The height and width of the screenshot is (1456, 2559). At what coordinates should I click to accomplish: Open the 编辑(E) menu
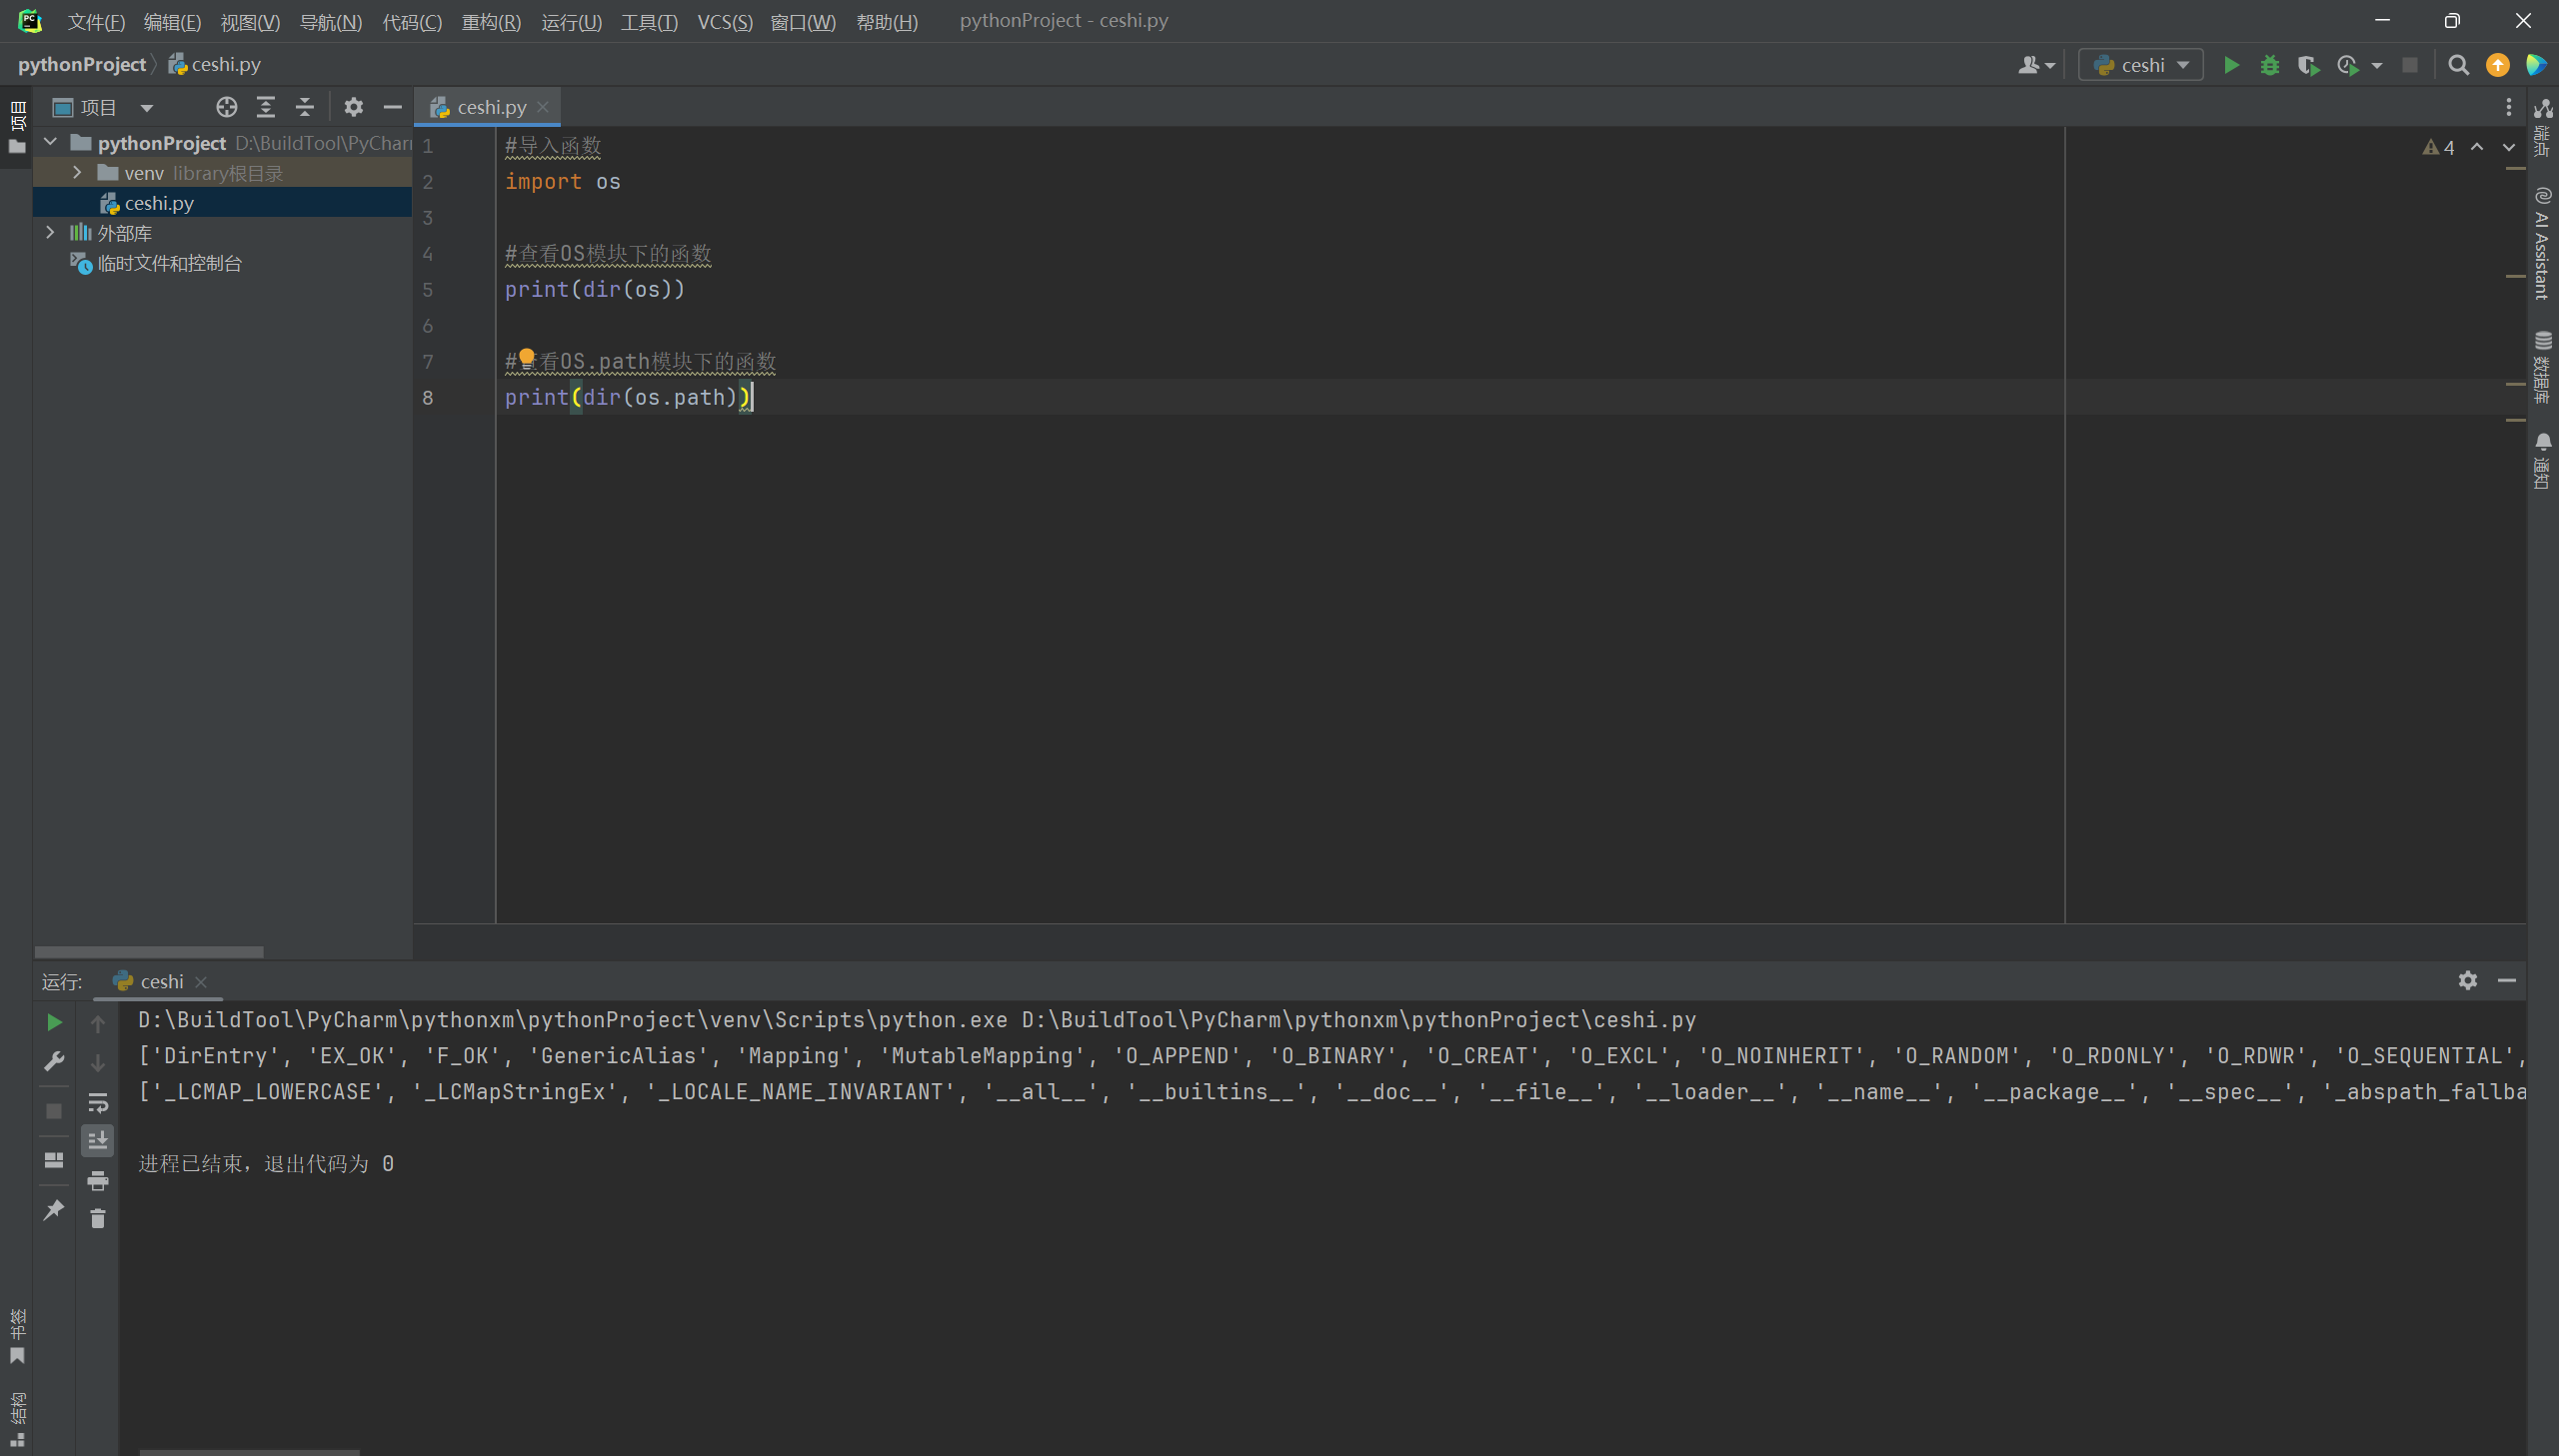click(x=172, y=22)
